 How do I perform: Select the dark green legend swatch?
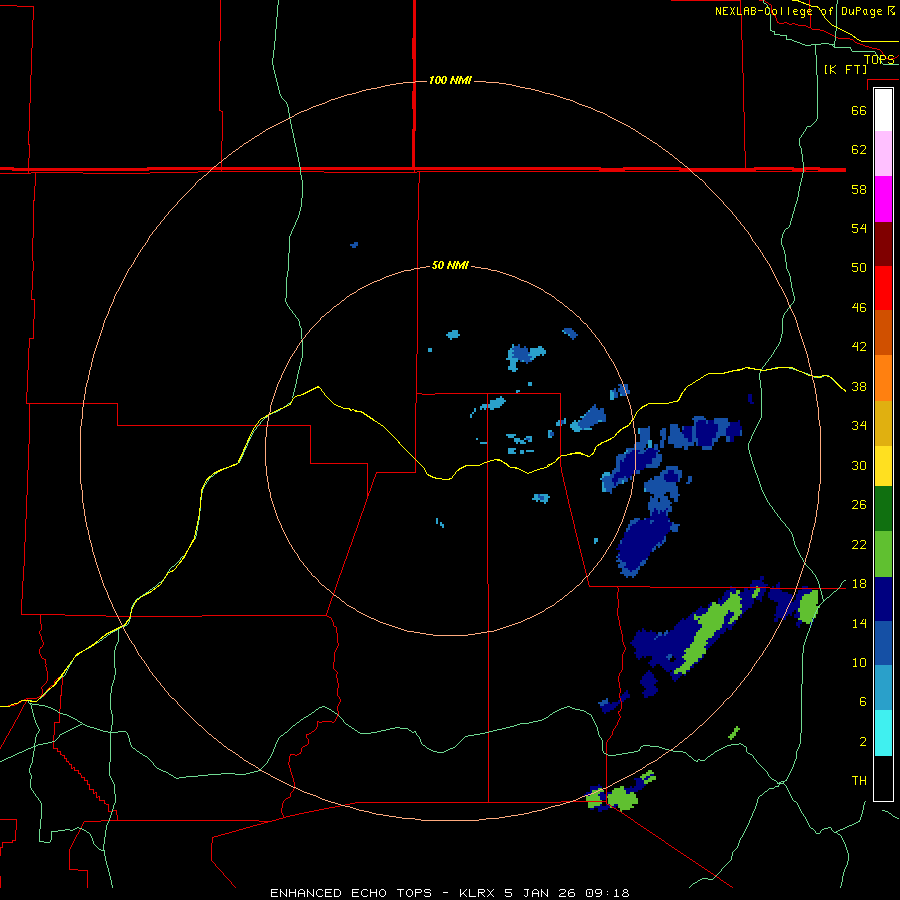click(883, 509)
